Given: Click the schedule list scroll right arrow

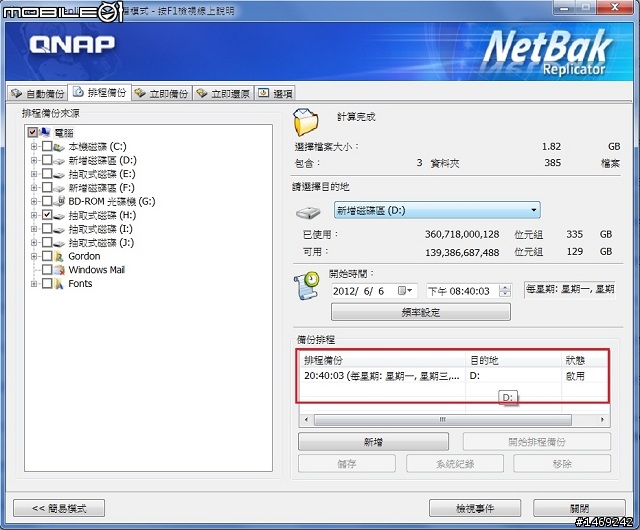Looking at the screenshot, I should [x=602, y=420].
